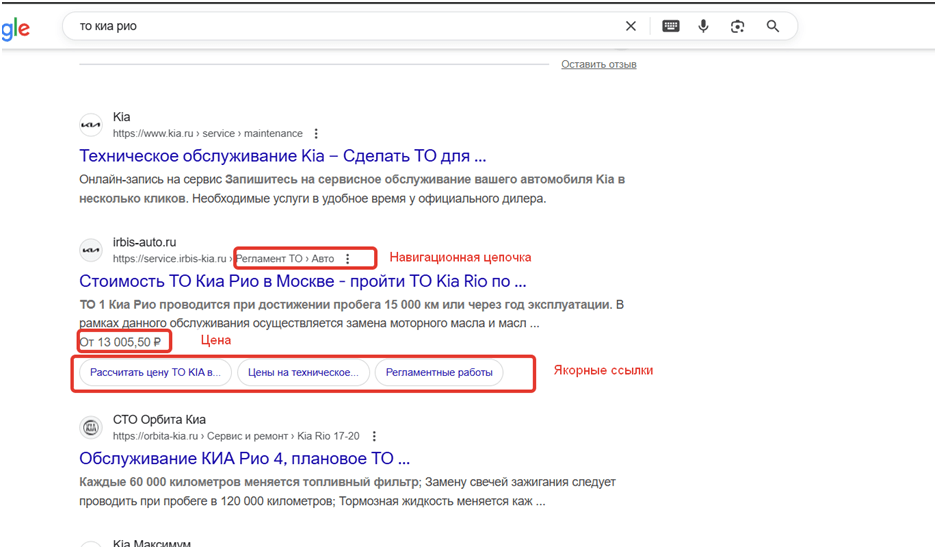Click site name 'Kia' above first result
Screen dimensions: 937x549
pyautogui.click(x=121, y=117)
